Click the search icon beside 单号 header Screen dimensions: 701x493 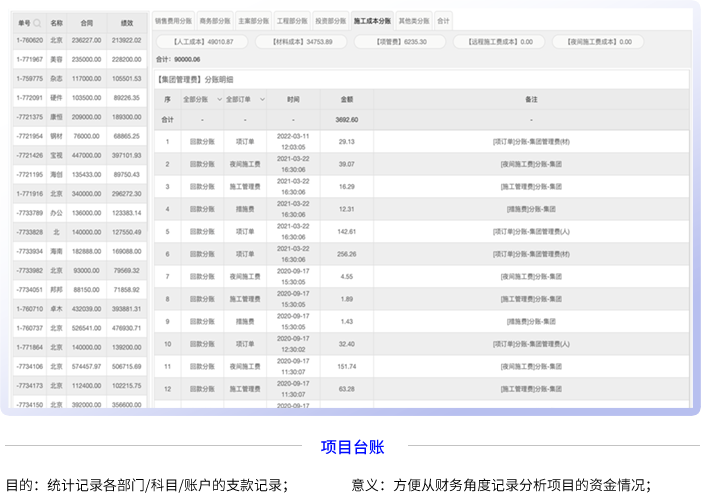tap(38, 22)
